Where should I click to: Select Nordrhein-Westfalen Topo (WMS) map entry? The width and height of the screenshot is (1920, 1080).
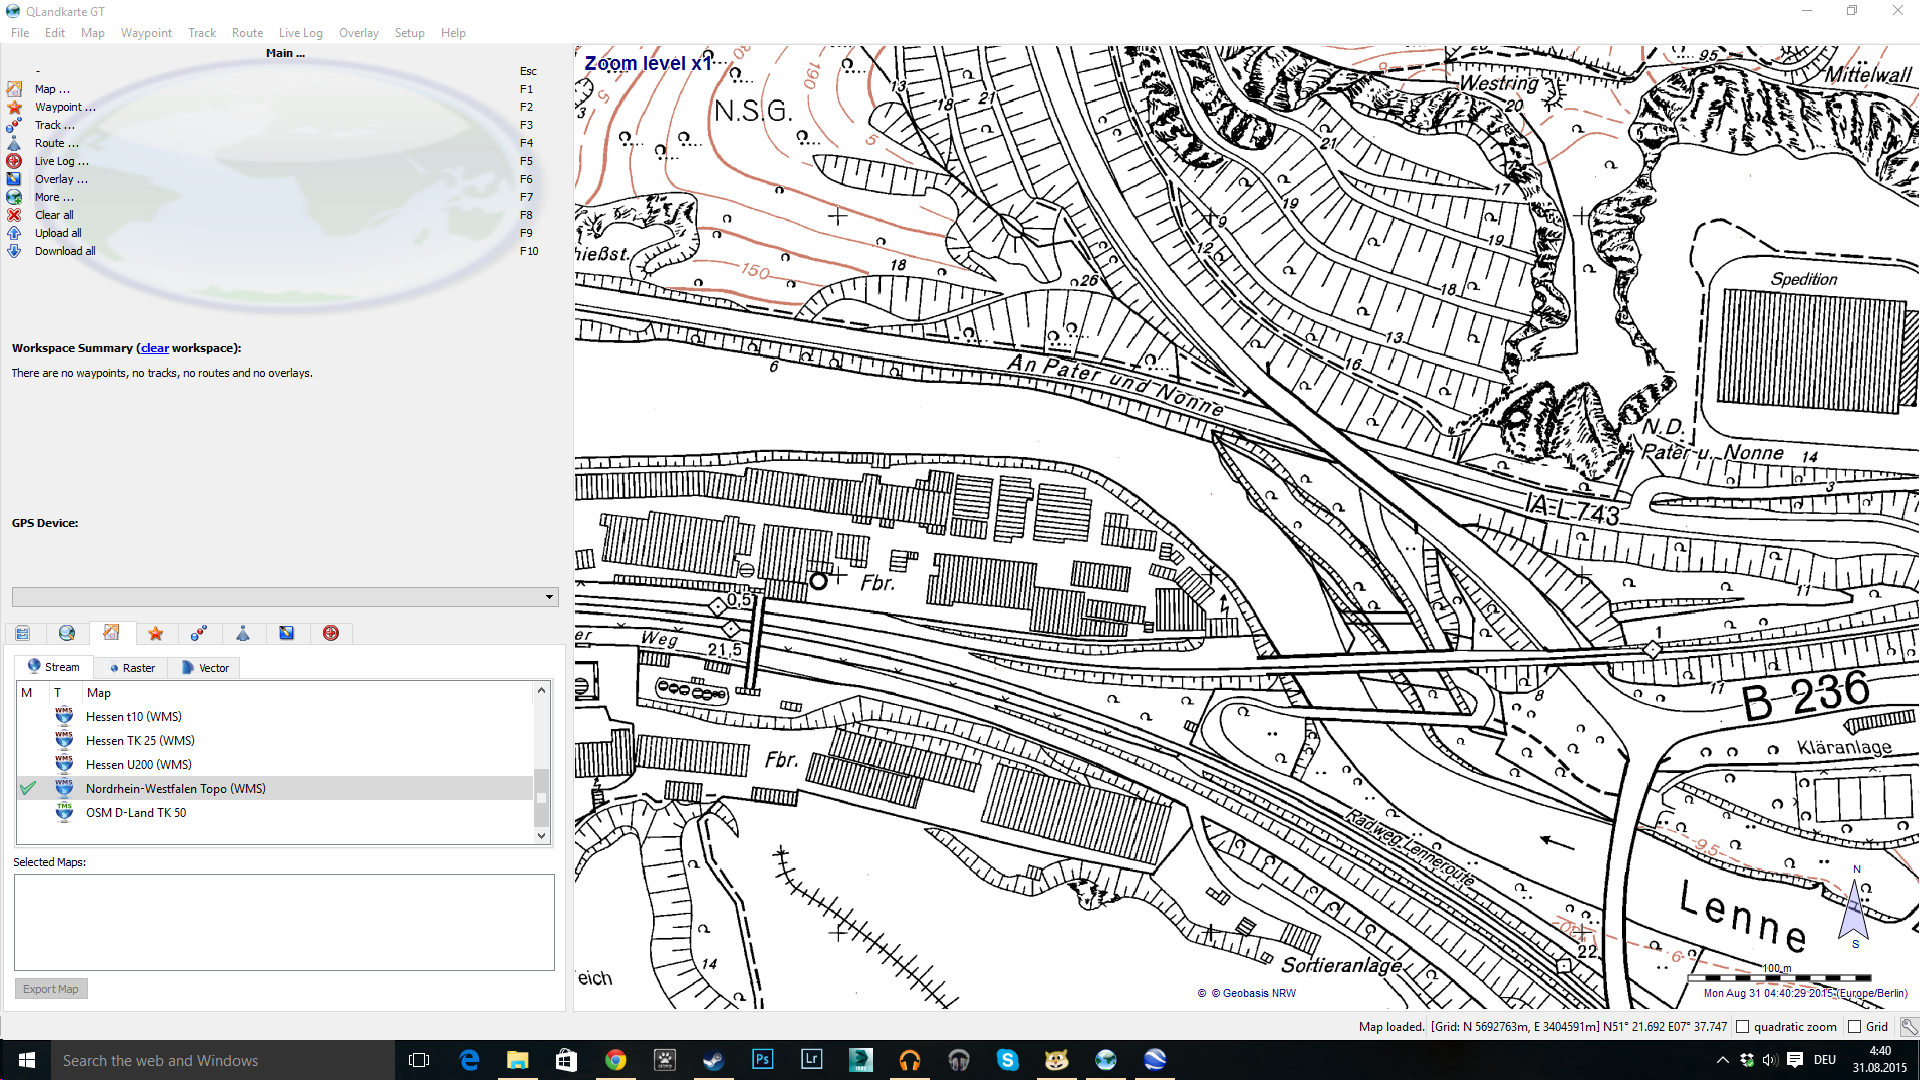[176, 788]
